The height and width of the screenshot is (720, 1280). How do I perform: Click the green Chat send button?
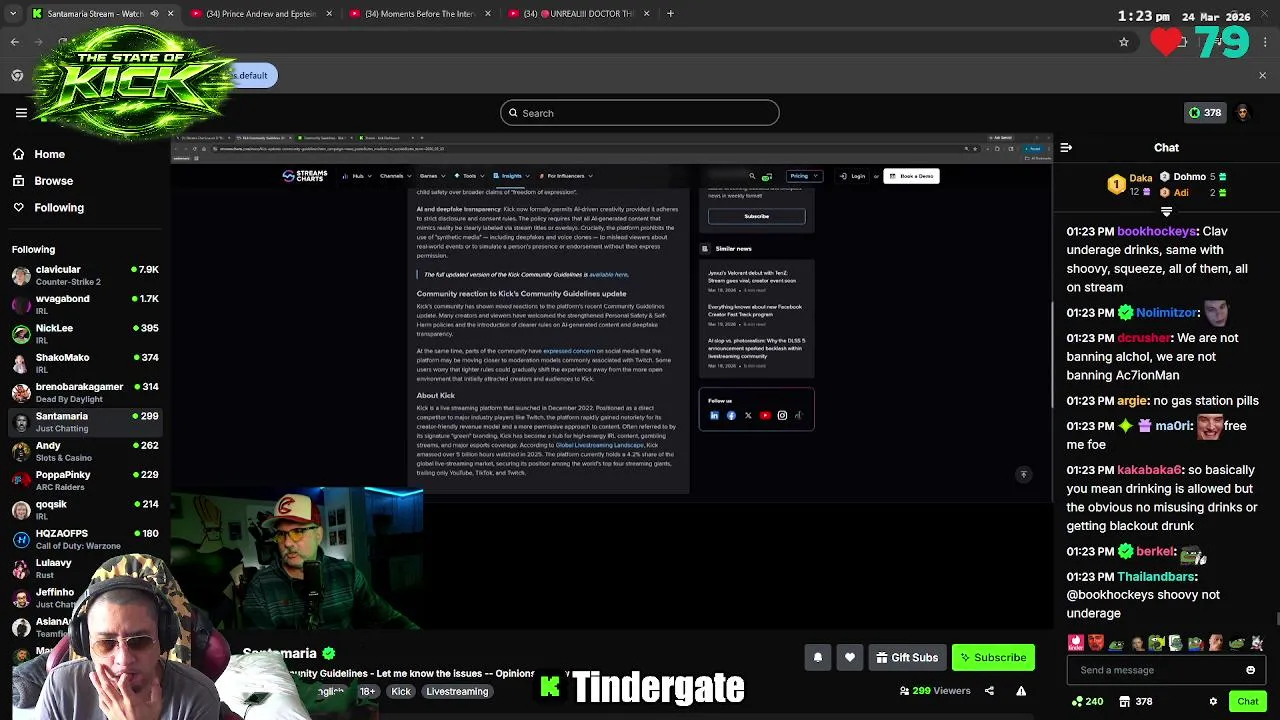click(1247, 701)
